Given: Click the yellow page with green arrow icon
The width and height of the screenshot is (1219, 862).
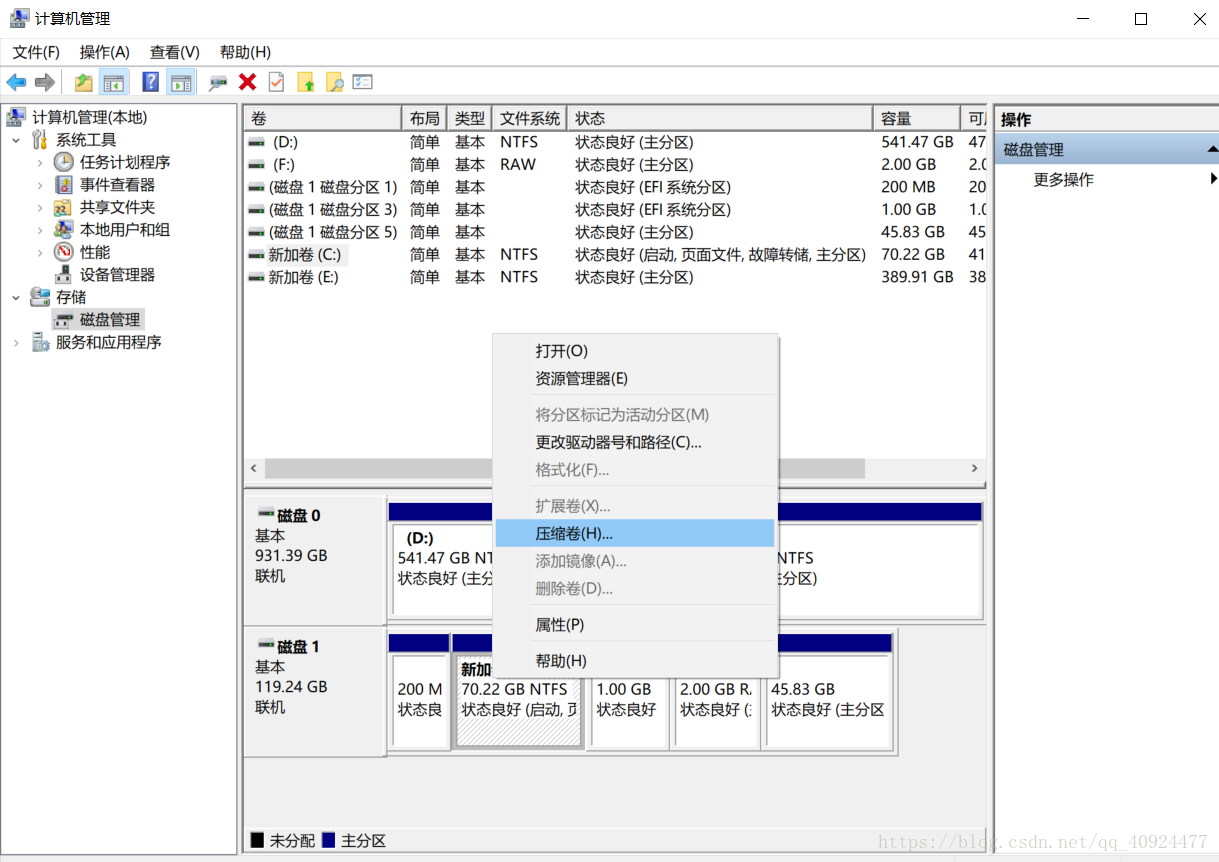Looking at the screenshot, I should pyautogui.click(x=305, y=82).
